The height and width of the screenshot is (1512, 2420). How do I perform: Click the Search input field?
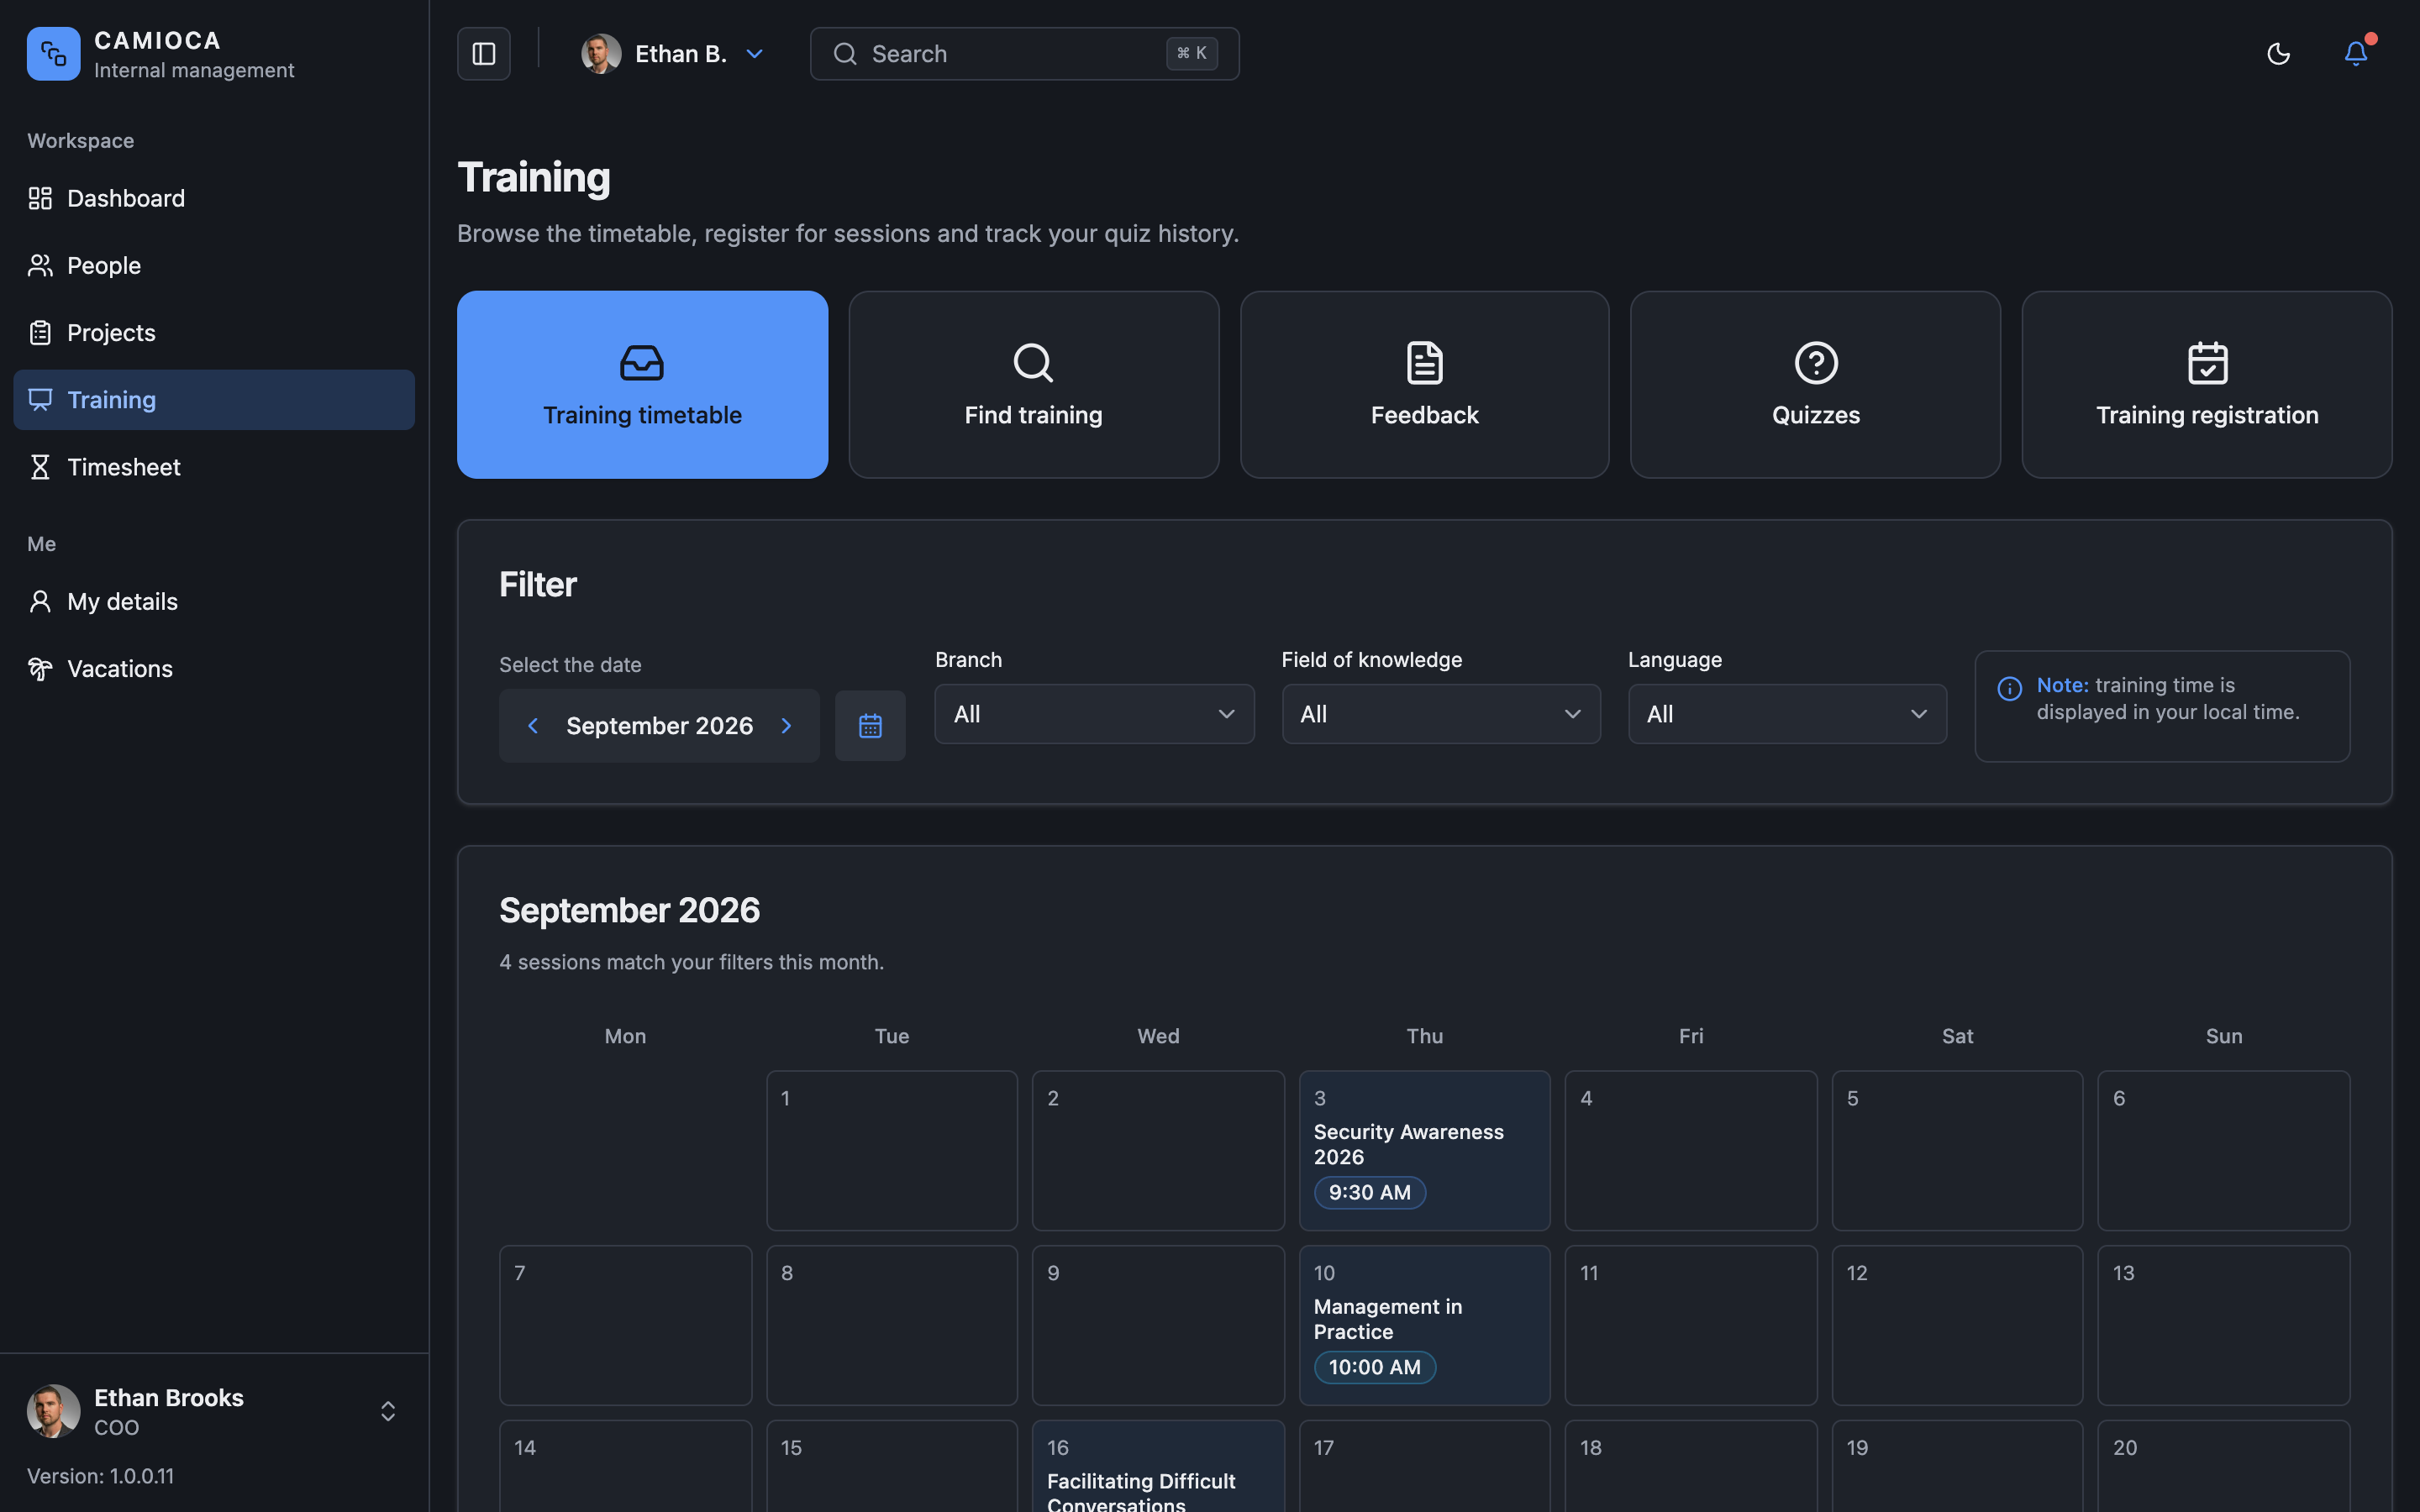(1024, 54)
